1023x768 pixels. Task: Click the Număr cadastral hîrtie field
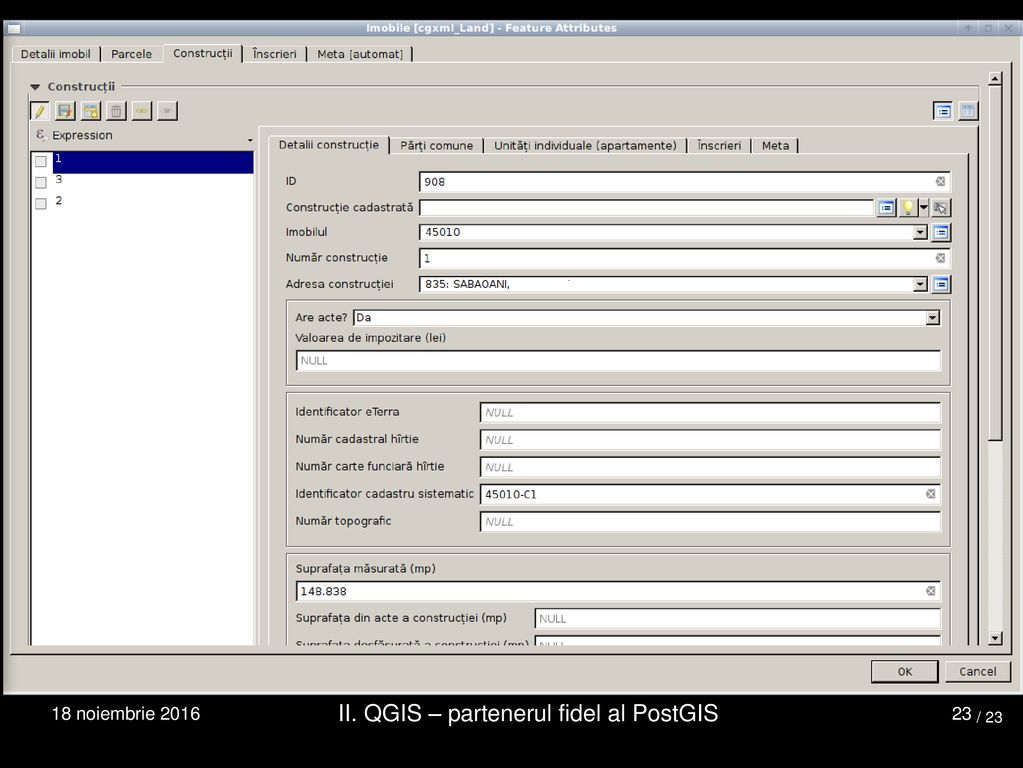tap(710, 440)
